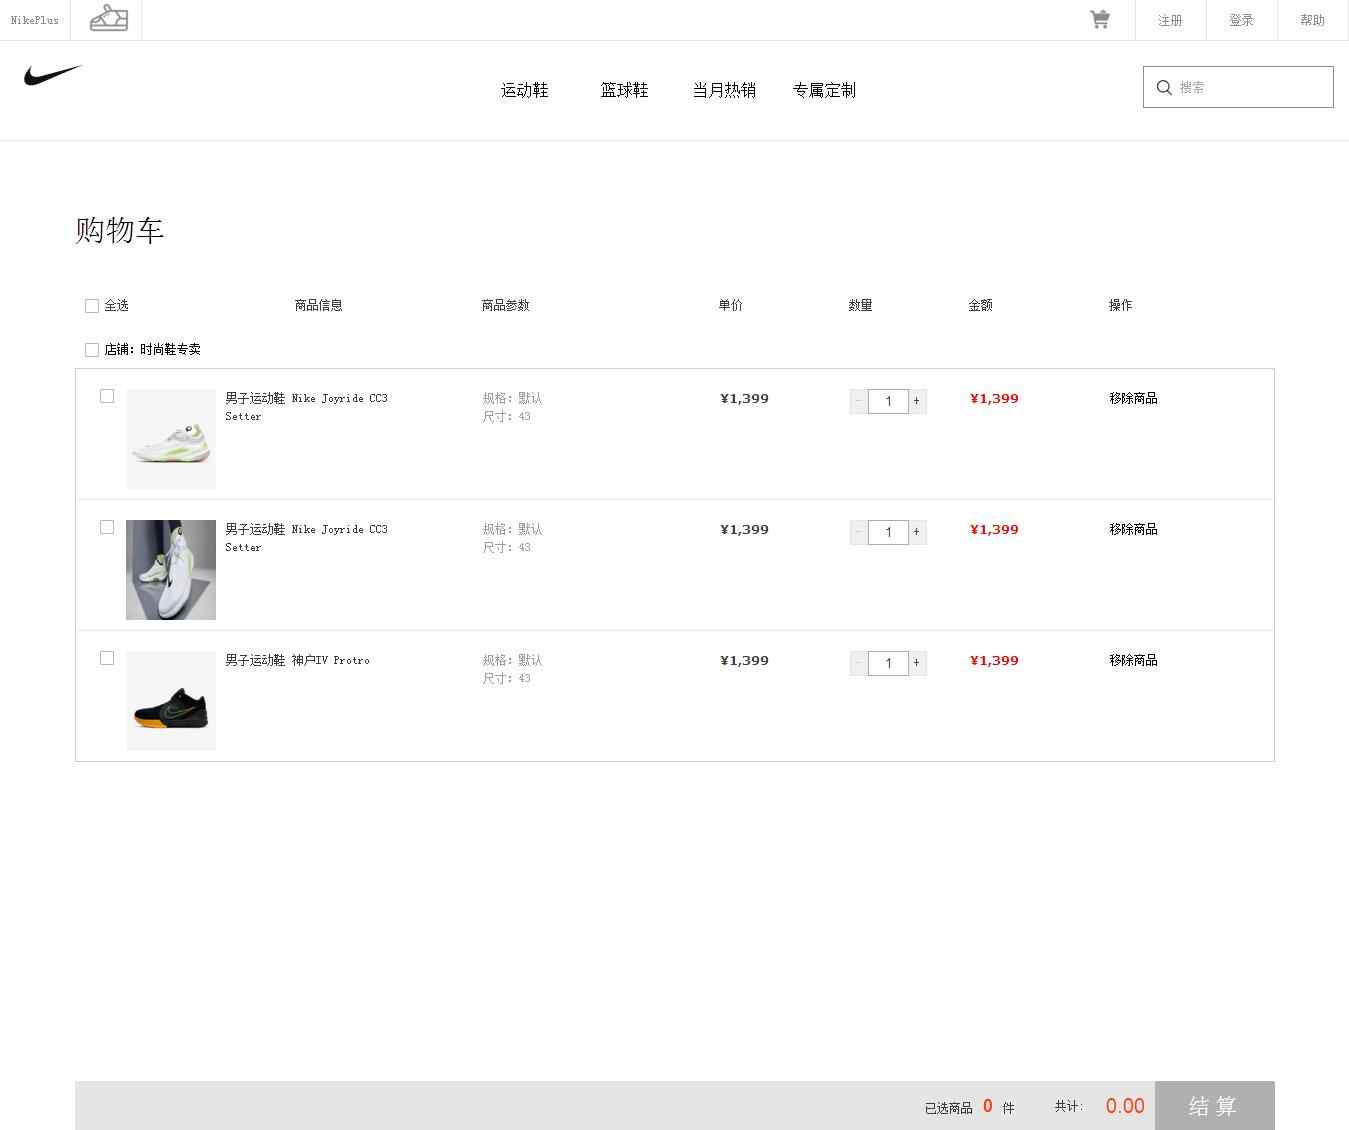Open the shopping cart icon

coord(1099,19)
